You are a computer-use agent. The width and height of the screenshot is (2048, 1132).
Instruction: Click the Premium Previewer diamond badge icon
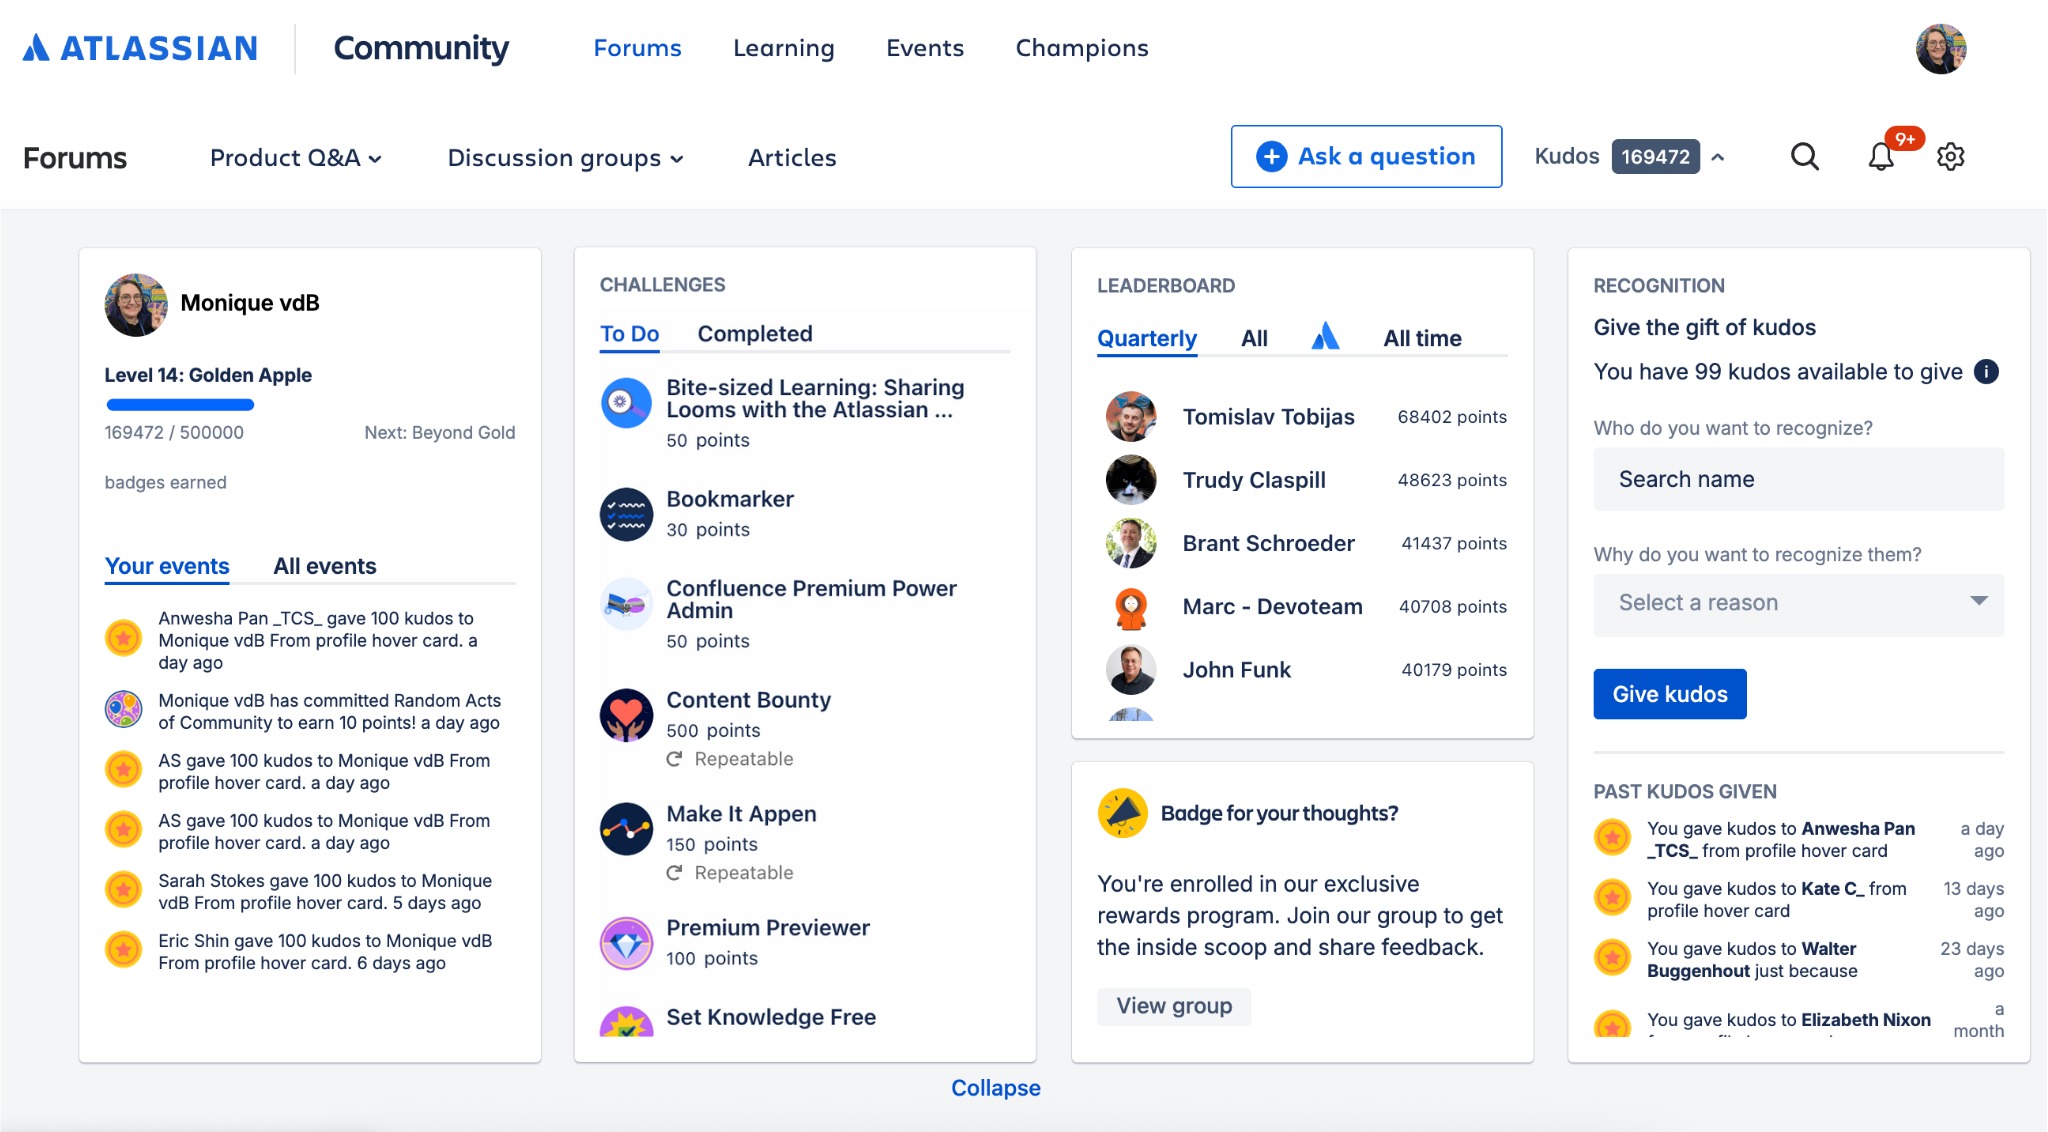click(626, 943)
